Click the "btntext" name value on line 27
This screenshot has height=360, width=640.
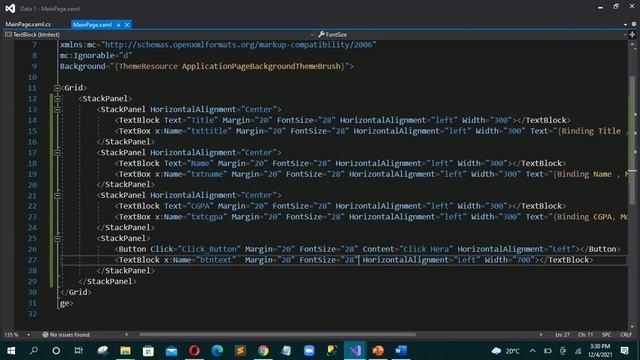tap(216, 260)
